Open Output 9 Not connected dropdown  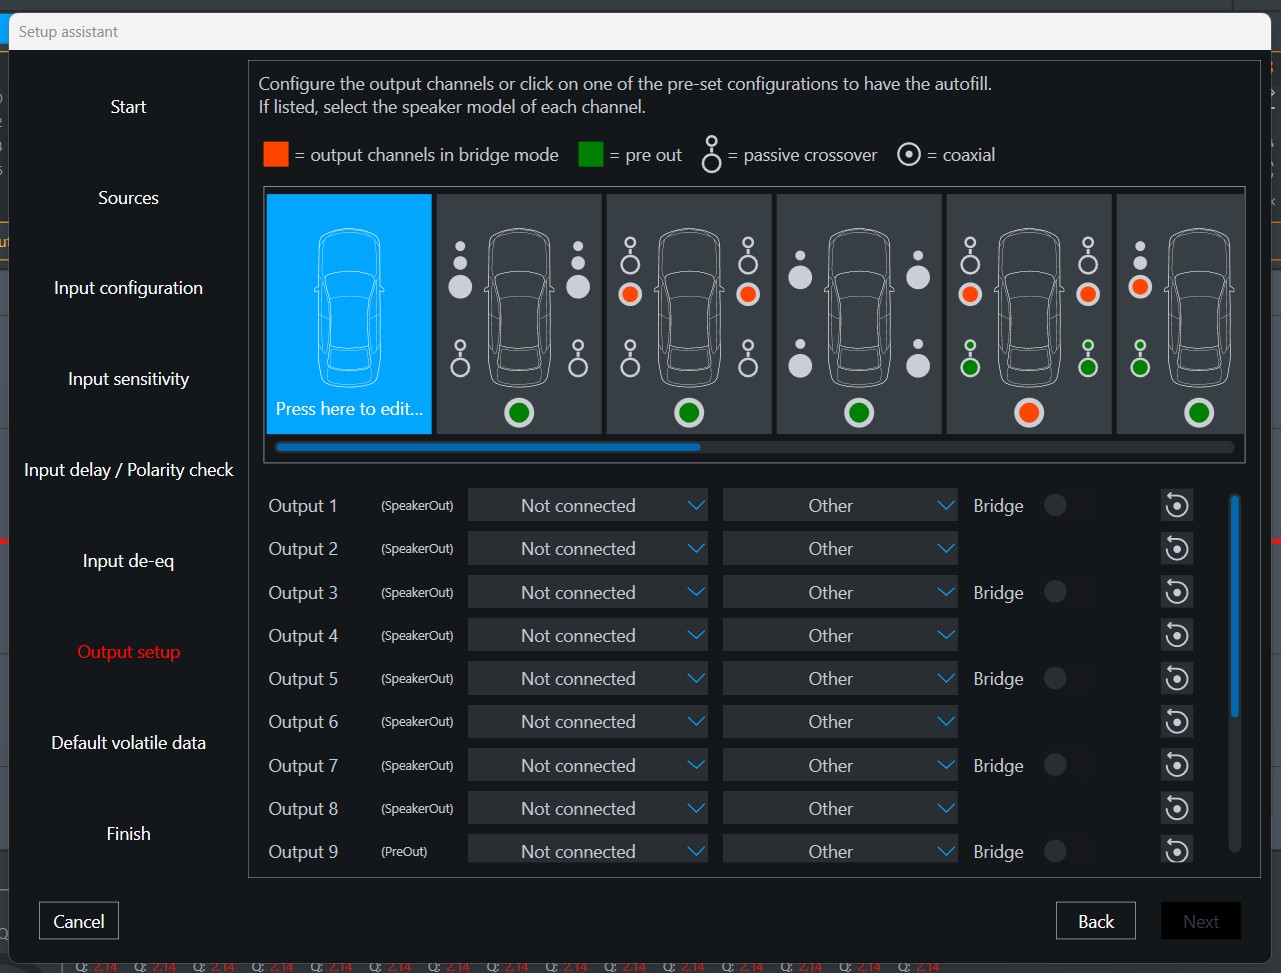[588, 850]
